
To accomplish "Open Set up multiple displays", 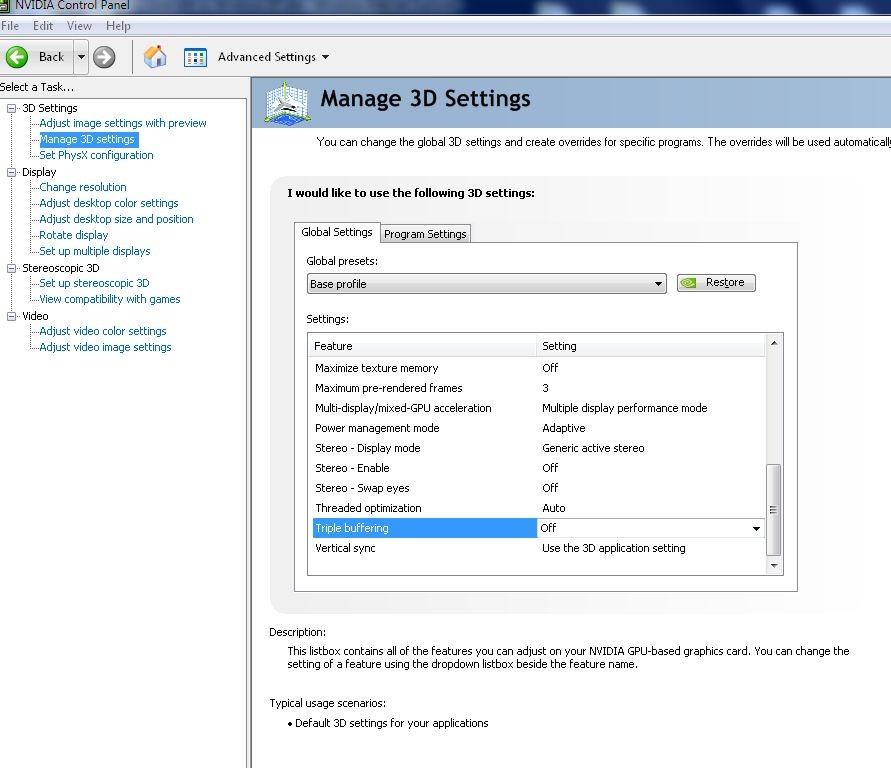I will click(x=94, y=251).
